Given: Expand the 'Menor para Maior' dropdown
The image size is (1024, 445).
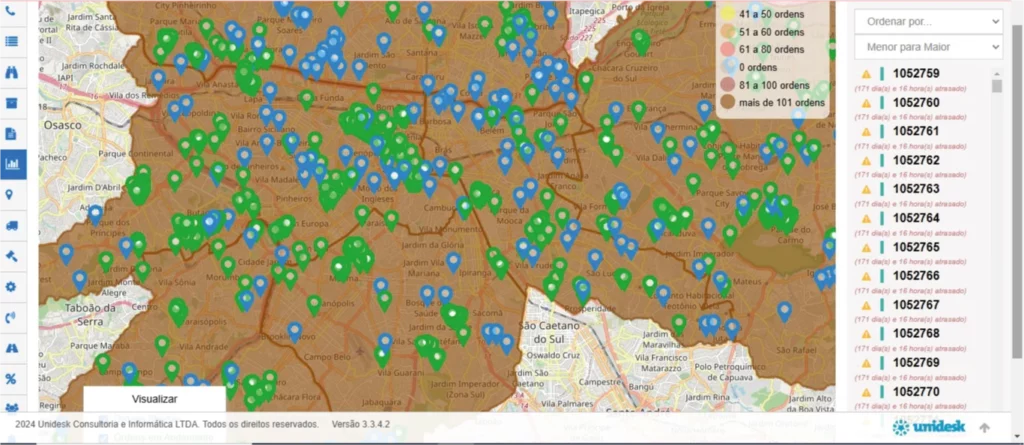Looking at the screenshot, I should coord(927,46).
